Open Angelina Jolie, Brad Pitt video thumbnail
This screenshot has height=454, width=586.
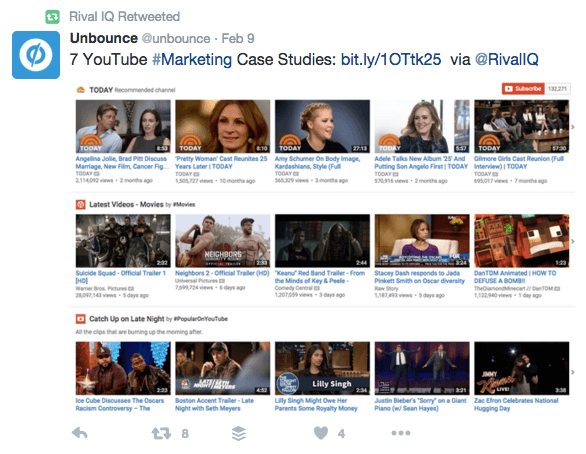123,126
